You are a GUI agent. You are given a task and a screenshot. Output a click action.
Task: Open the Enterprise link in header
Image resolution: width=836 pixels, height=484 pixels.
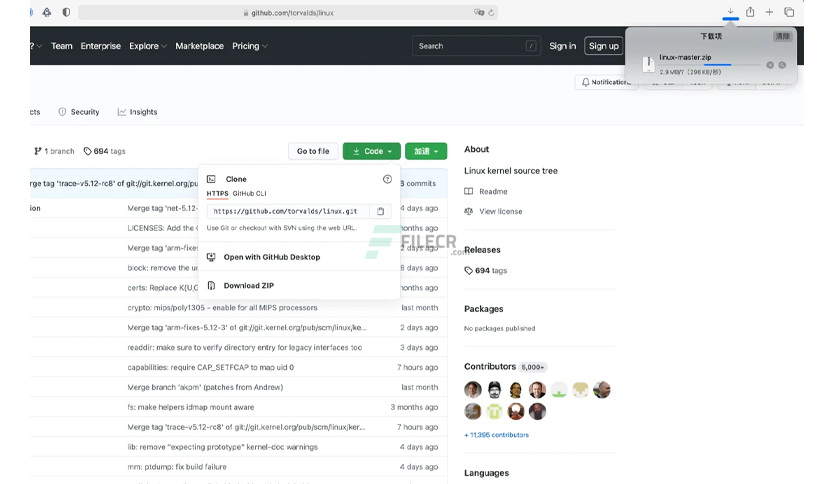pyautogui.click(x=101, y=46)
